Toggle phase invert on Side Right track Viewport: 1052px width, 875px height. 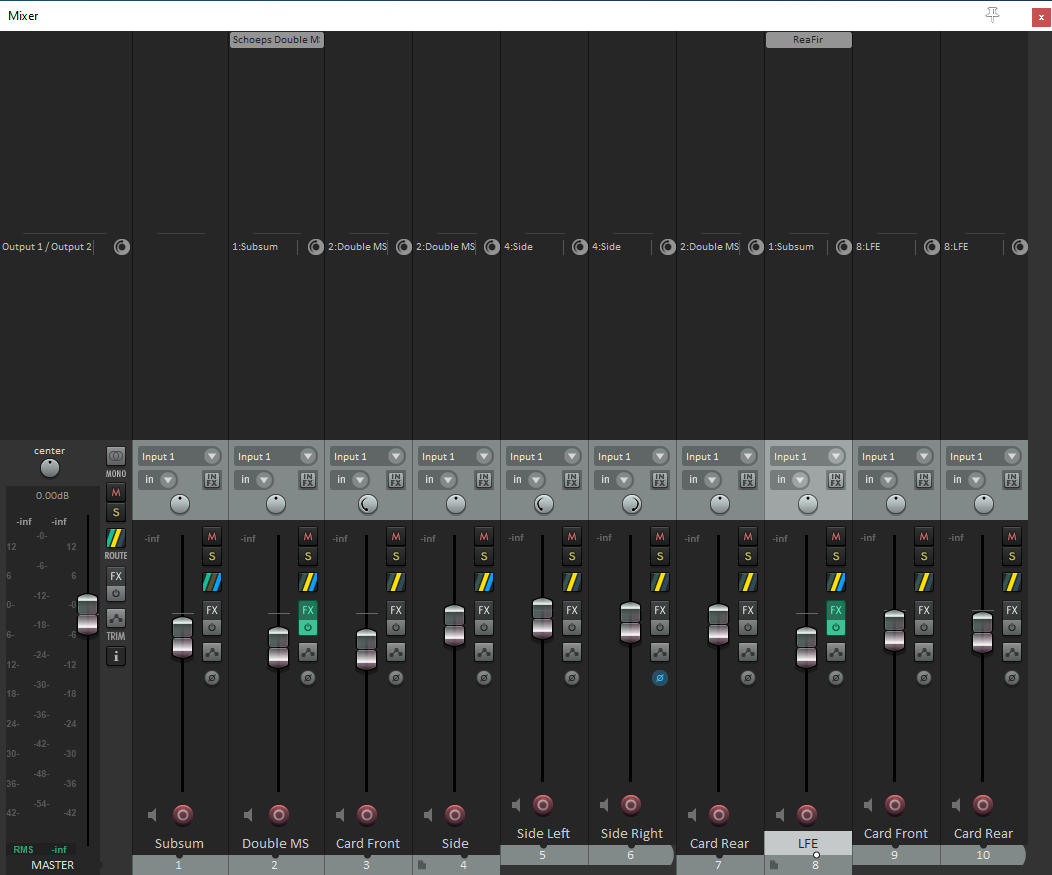click(660, 678)
